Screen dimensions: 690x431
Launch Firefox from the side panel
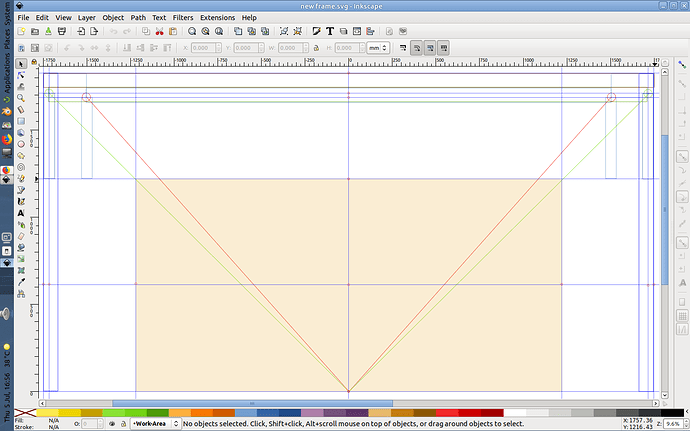pos(7,137)
